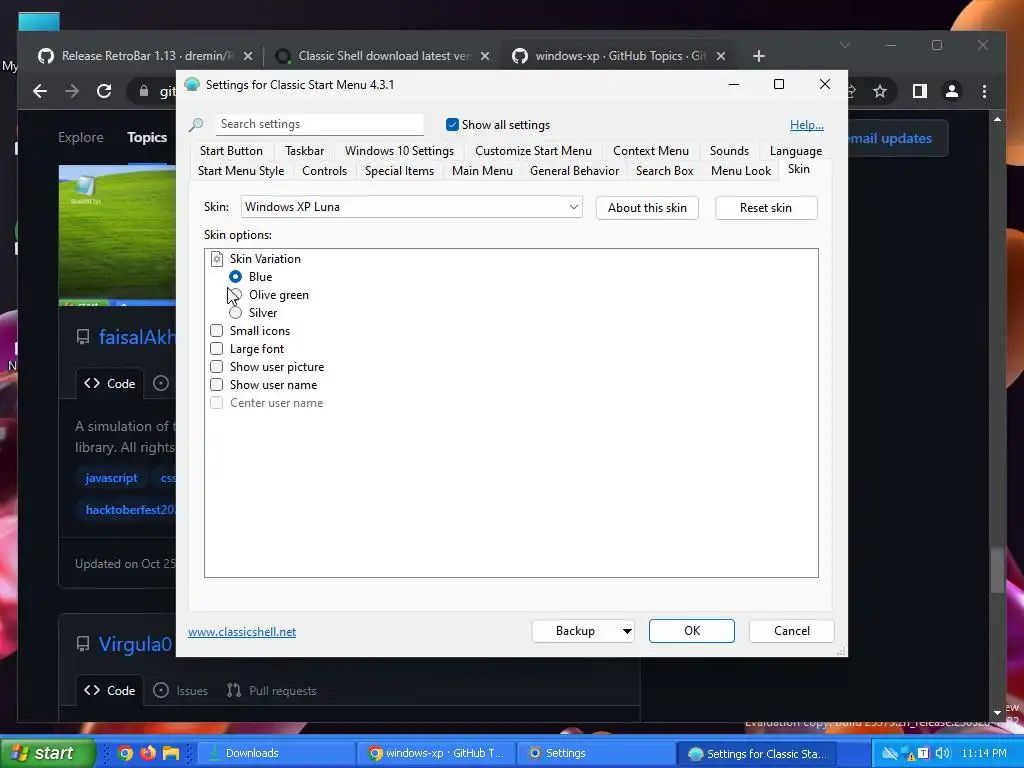Switch to the Menu Look tab
This screenshot has width=1024, height=768.
point(741,171)
